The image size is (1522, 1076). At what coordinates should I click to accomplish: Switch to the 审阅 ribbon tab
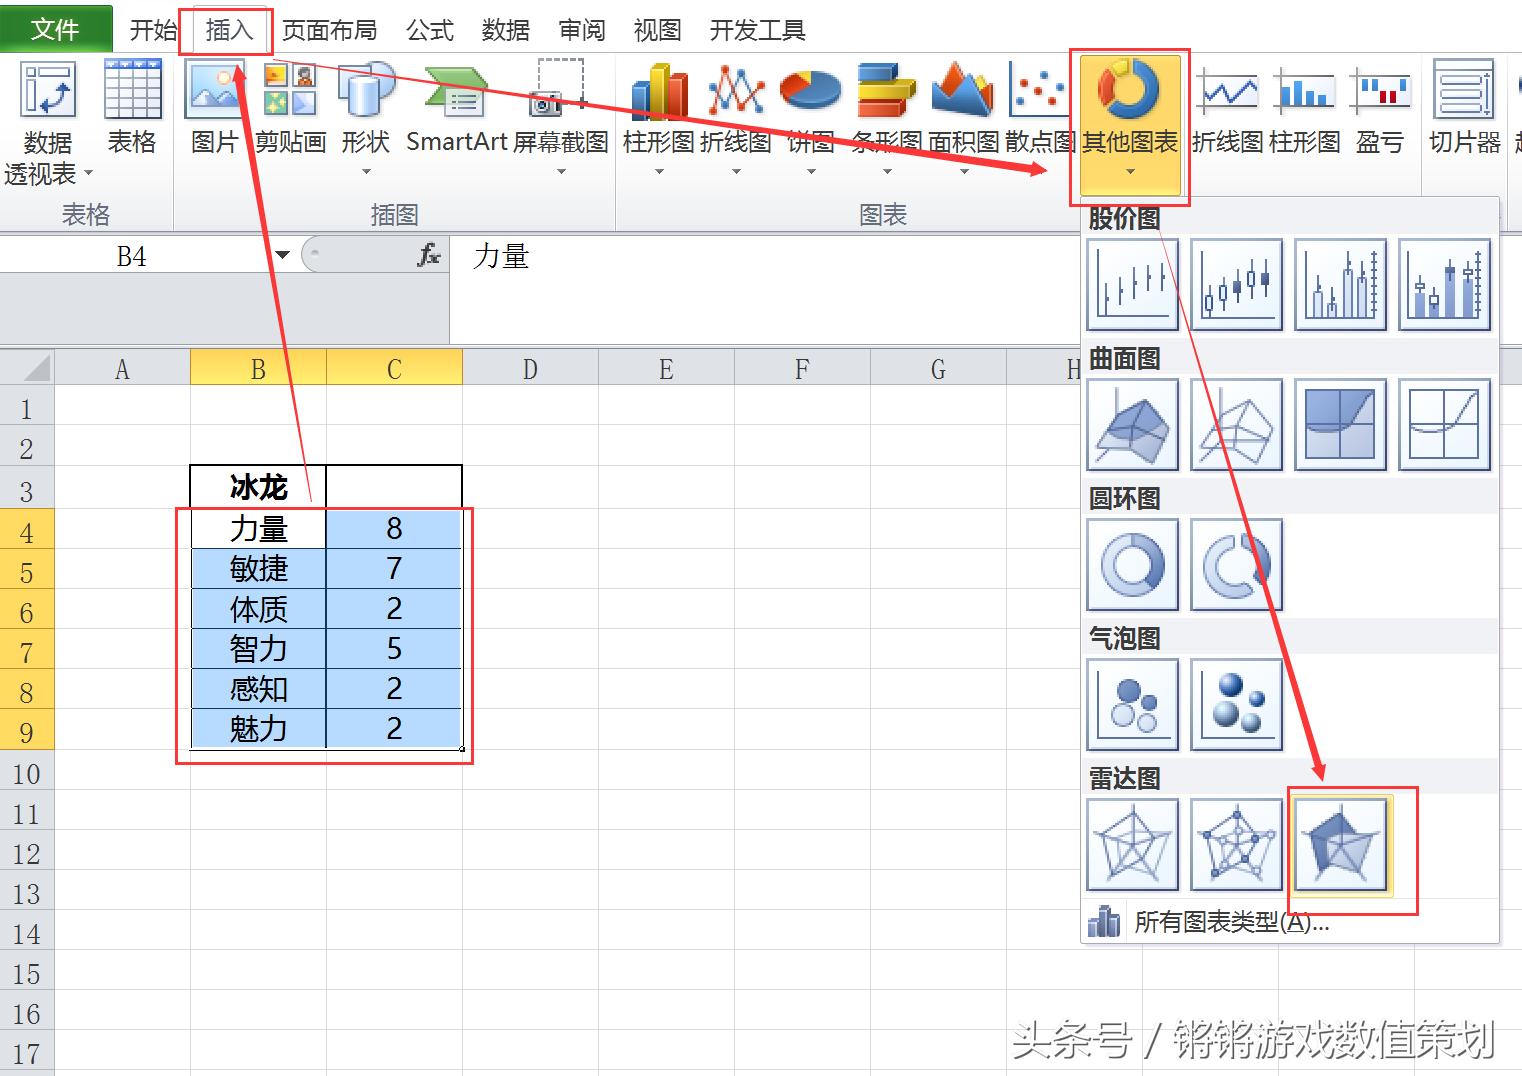(x=581, y=29)
